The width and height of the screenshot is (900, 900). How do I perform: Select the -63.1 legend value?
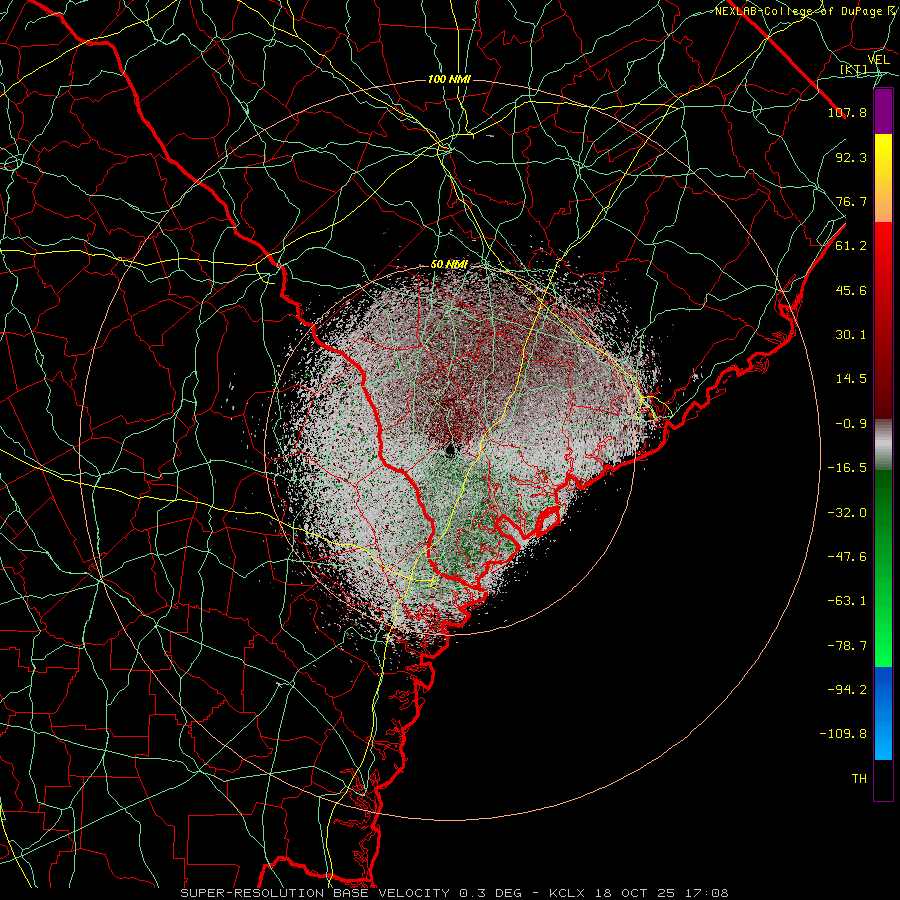click(x=847, y=601)
